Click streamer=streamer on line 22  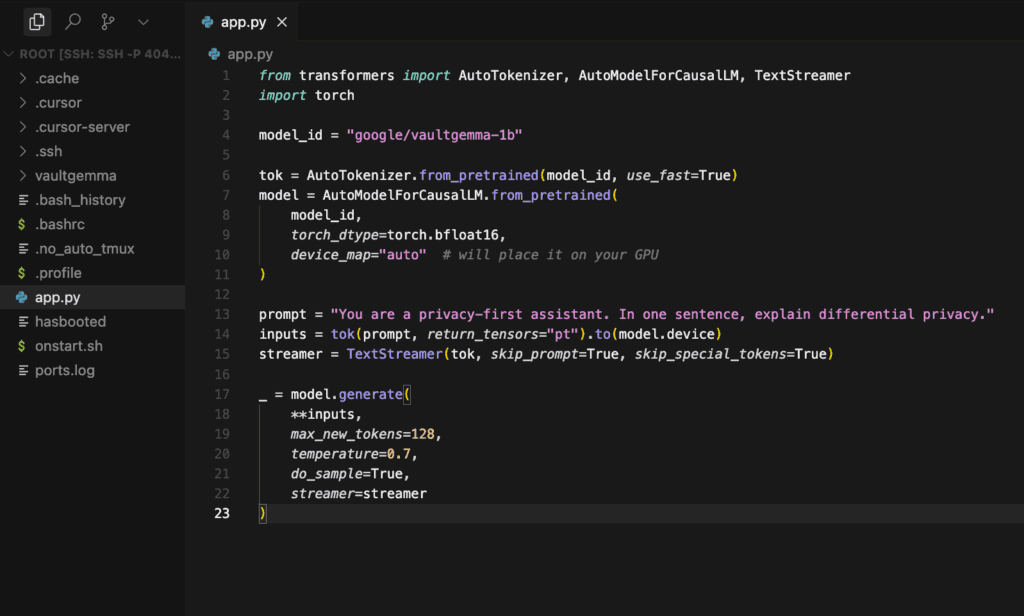coord(359,494)
